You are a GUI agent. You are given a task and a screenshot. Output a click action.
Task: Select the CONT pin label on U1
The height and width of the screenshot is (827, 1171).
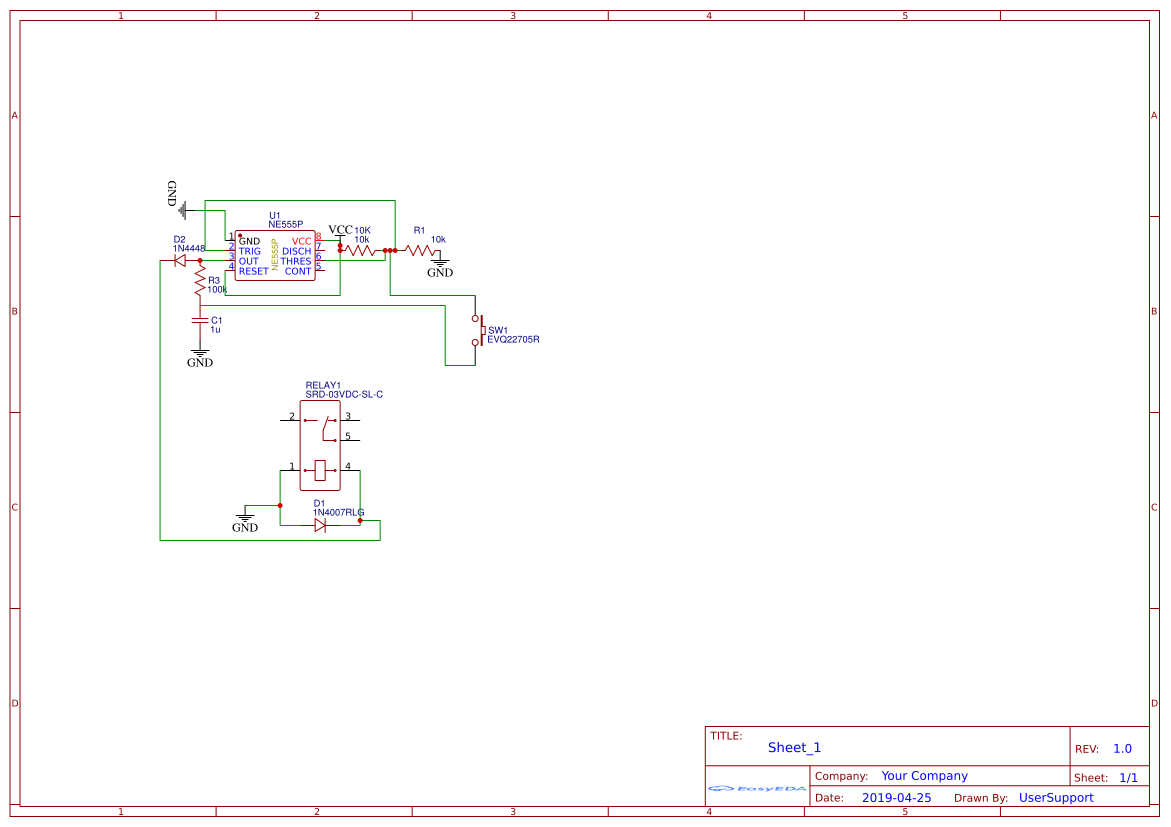(298, 271)
